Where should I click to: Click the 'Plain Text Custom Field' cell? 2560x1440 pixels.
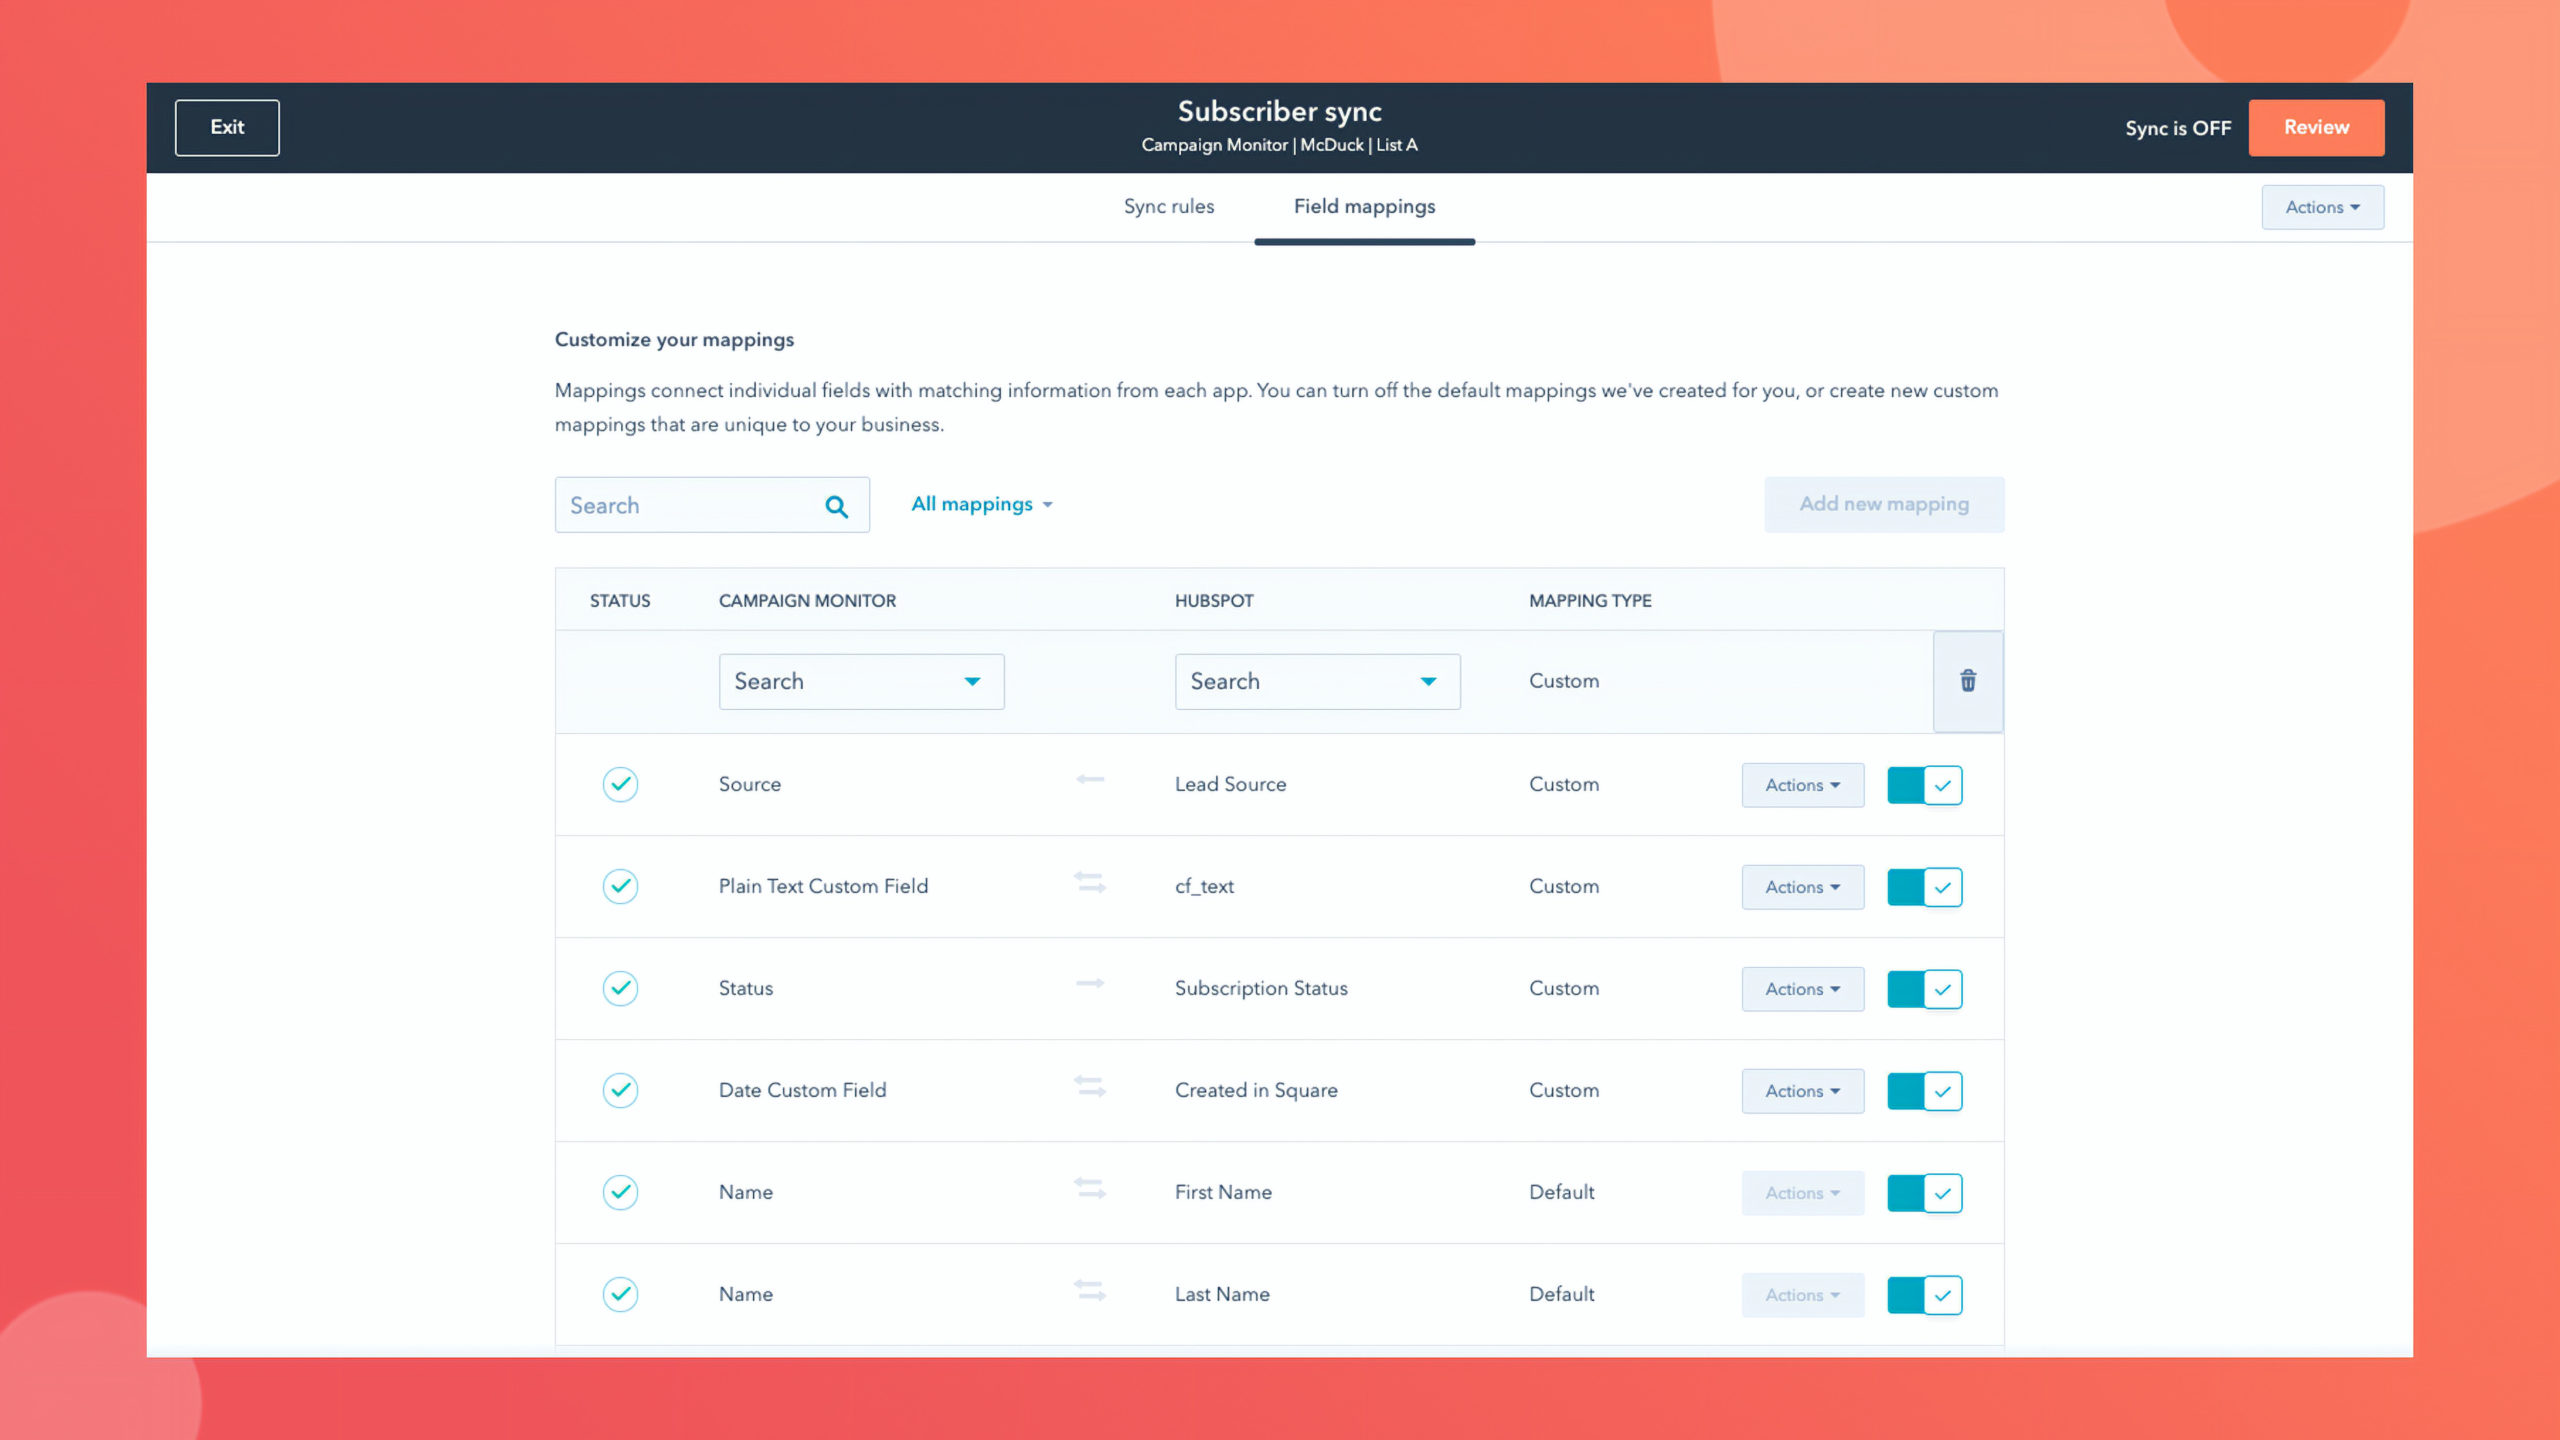[x=823, y=887]
